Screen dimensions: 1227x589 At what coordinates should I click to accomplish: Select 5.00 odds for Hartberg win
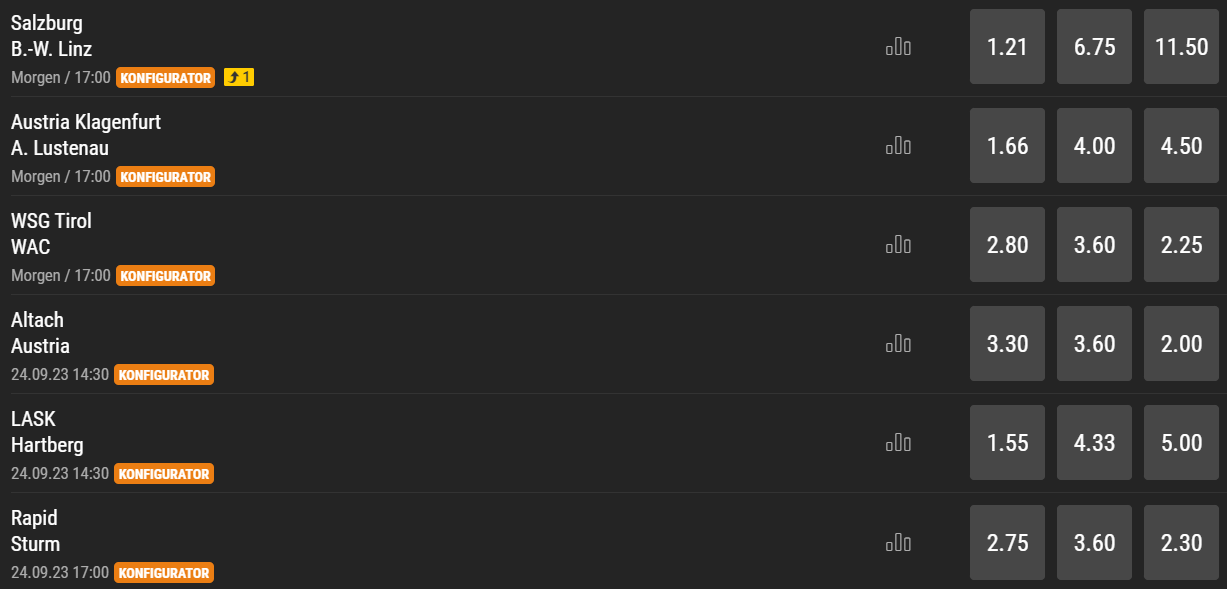1182,443
